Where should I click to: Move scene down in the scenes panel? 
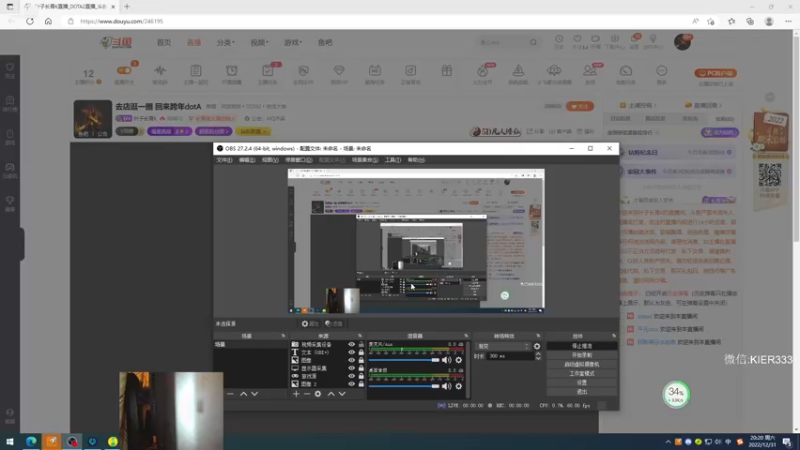255,394
